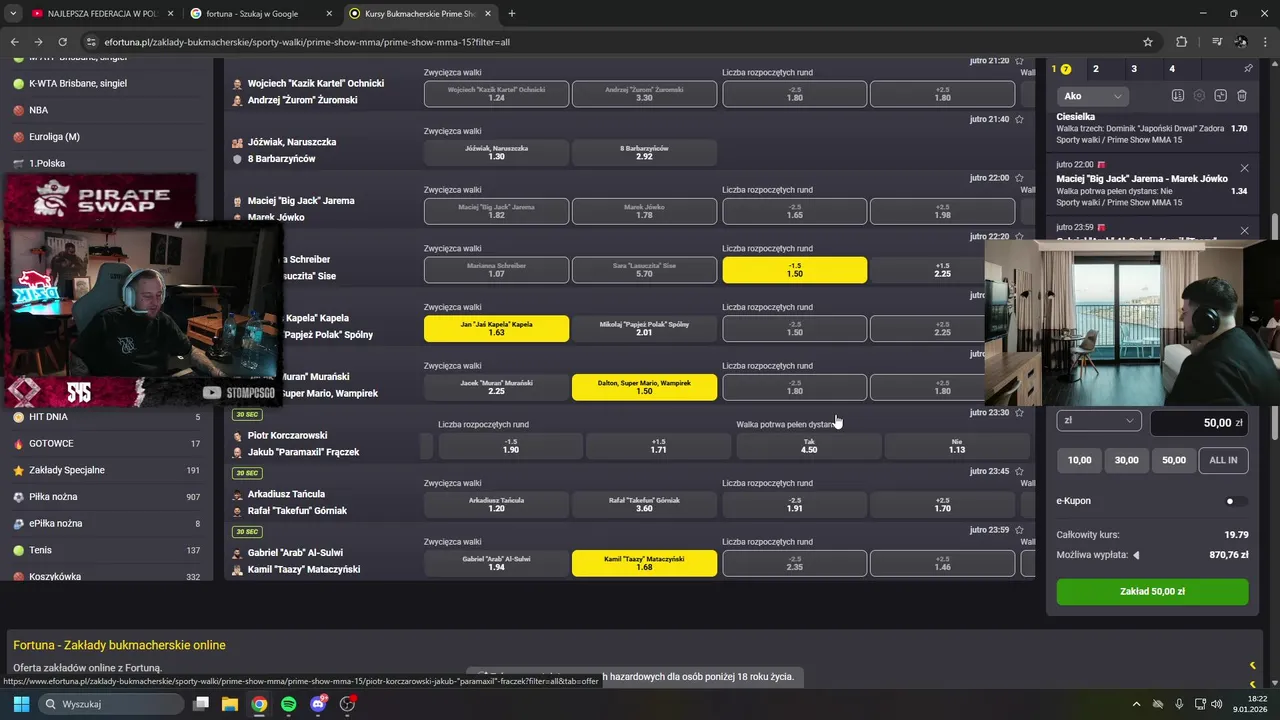The image size is (1280, 720).
Task: Click the Windows taskbar search box
Action: point(110,704)
